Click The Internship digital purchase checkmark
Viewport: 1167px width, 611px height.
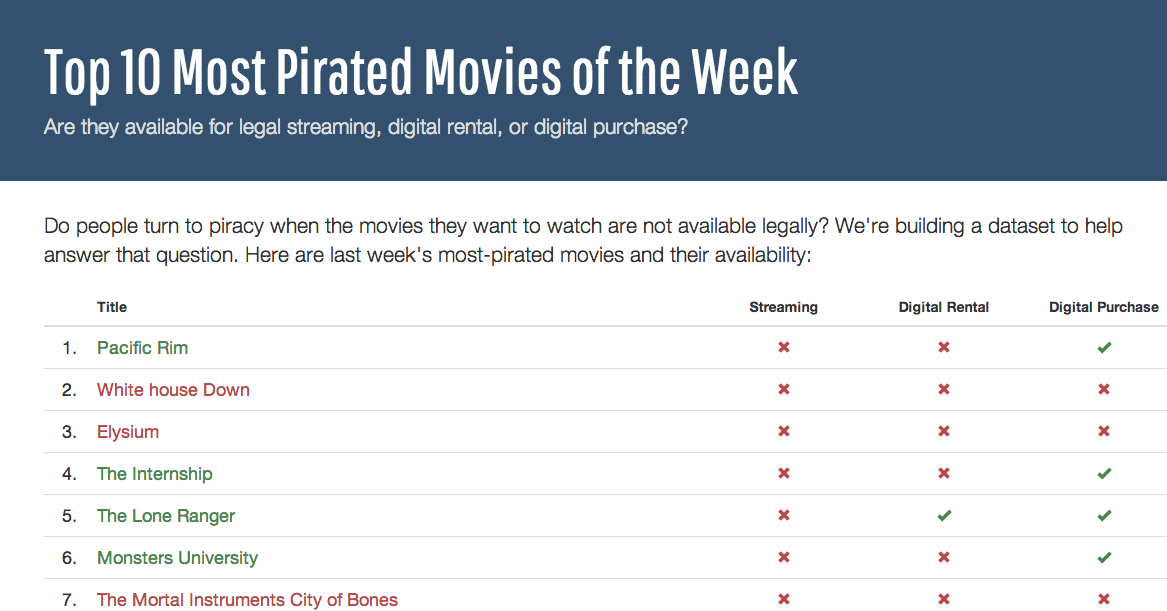1104,474
